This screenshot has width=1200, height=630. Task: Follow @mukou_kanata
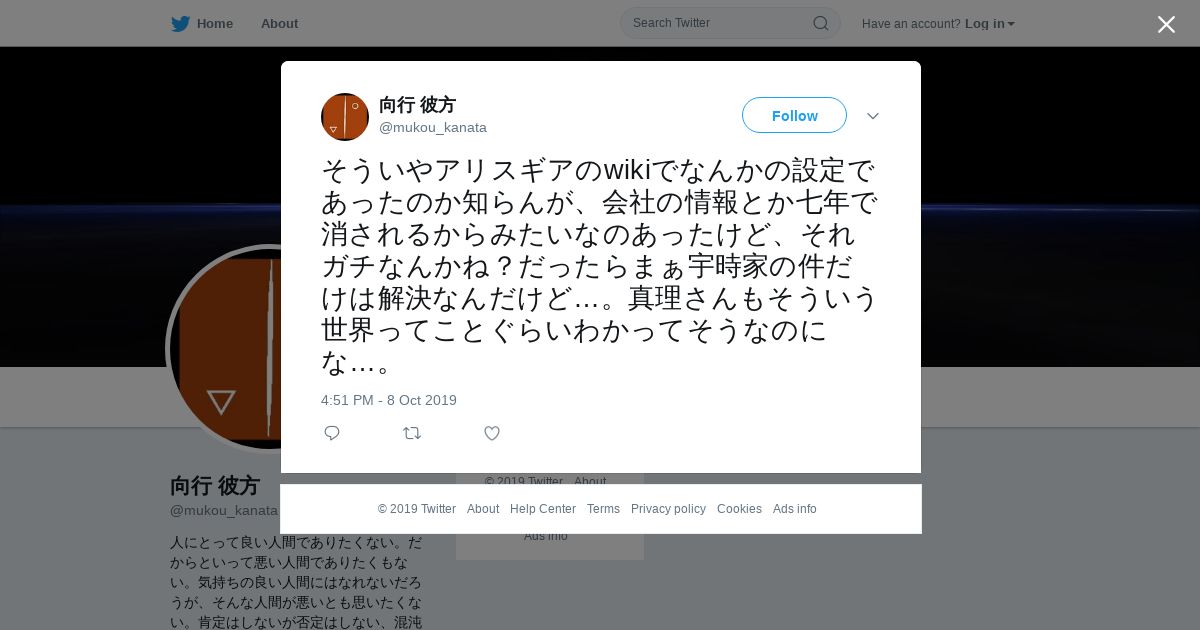pyautogui.click(x=794, y=115)
